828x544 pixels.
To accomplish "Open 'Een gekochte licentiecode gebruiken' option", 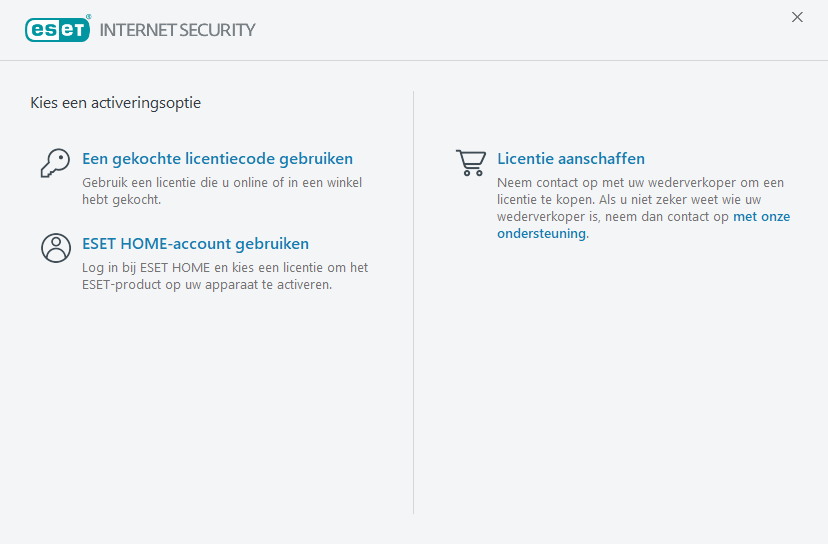I will (x=217, y=159).
